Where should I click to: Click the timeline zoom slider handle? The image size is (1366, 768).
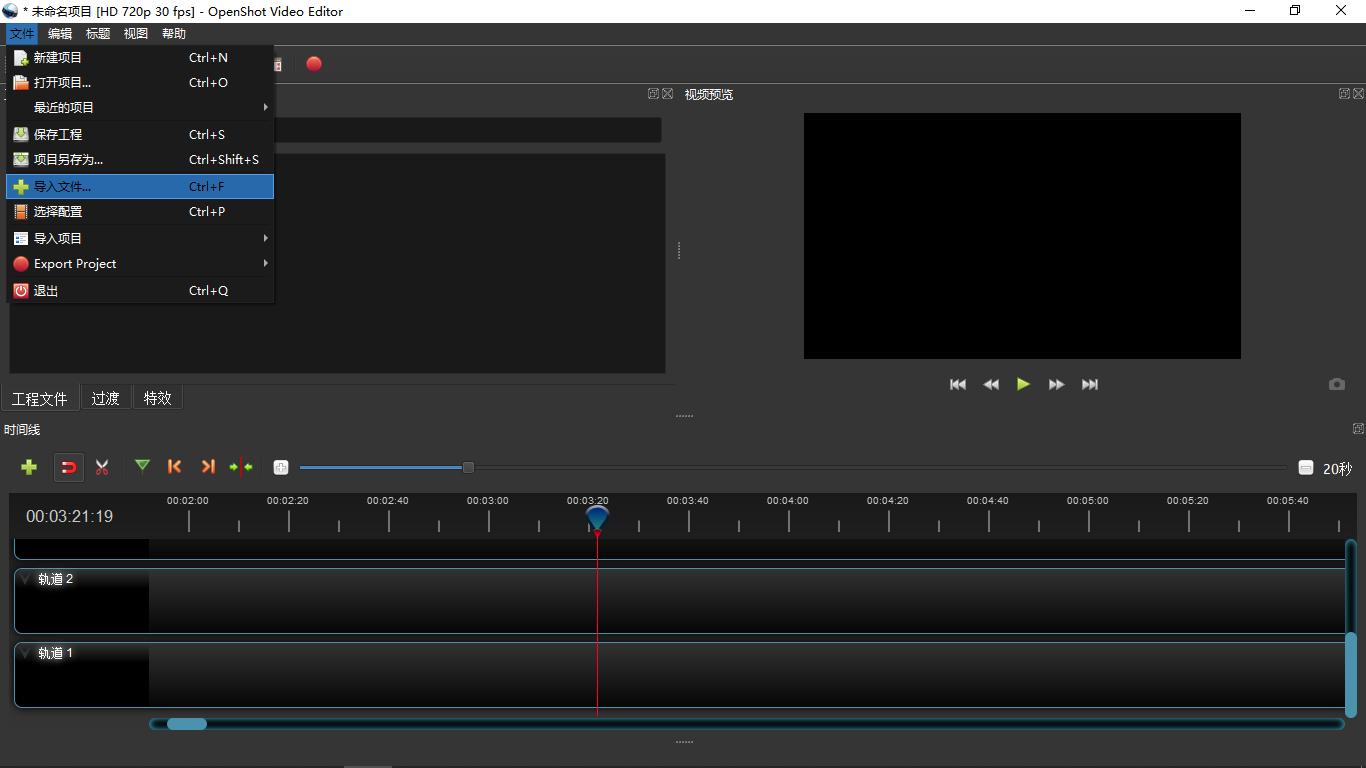click(x=468, y=467)
